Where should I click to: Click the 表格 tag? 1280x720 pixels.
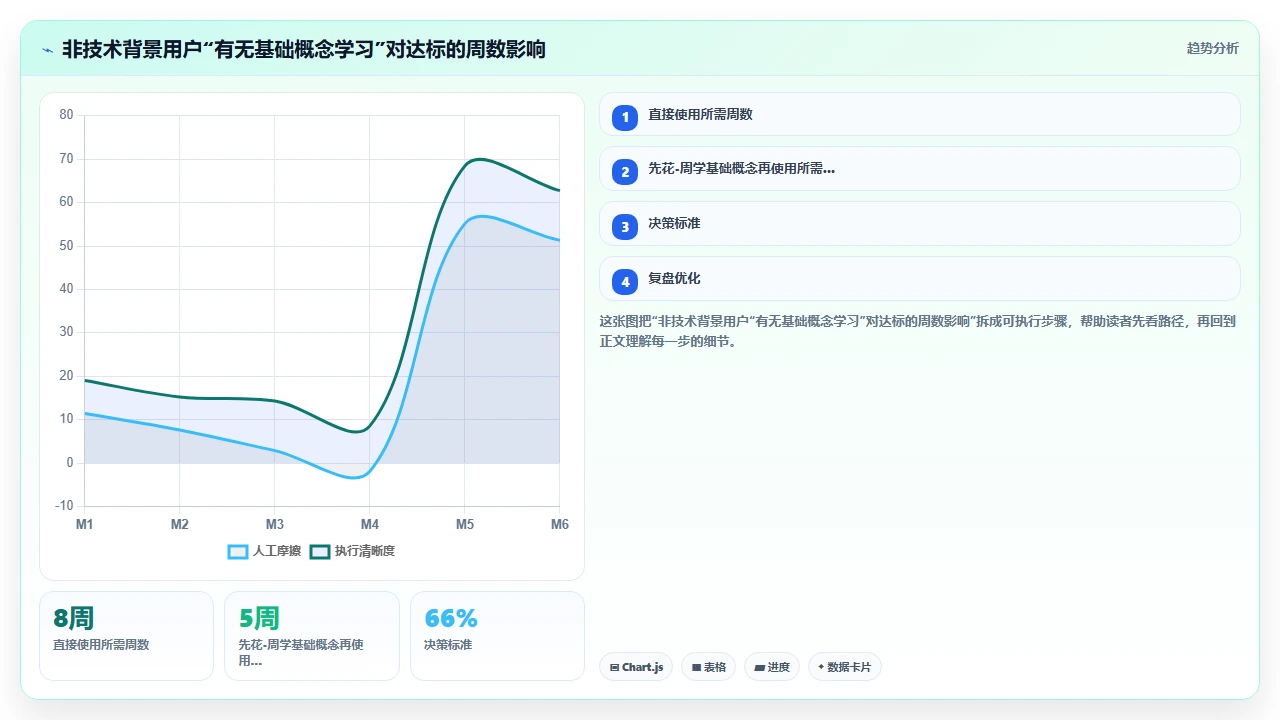[709, 667]
